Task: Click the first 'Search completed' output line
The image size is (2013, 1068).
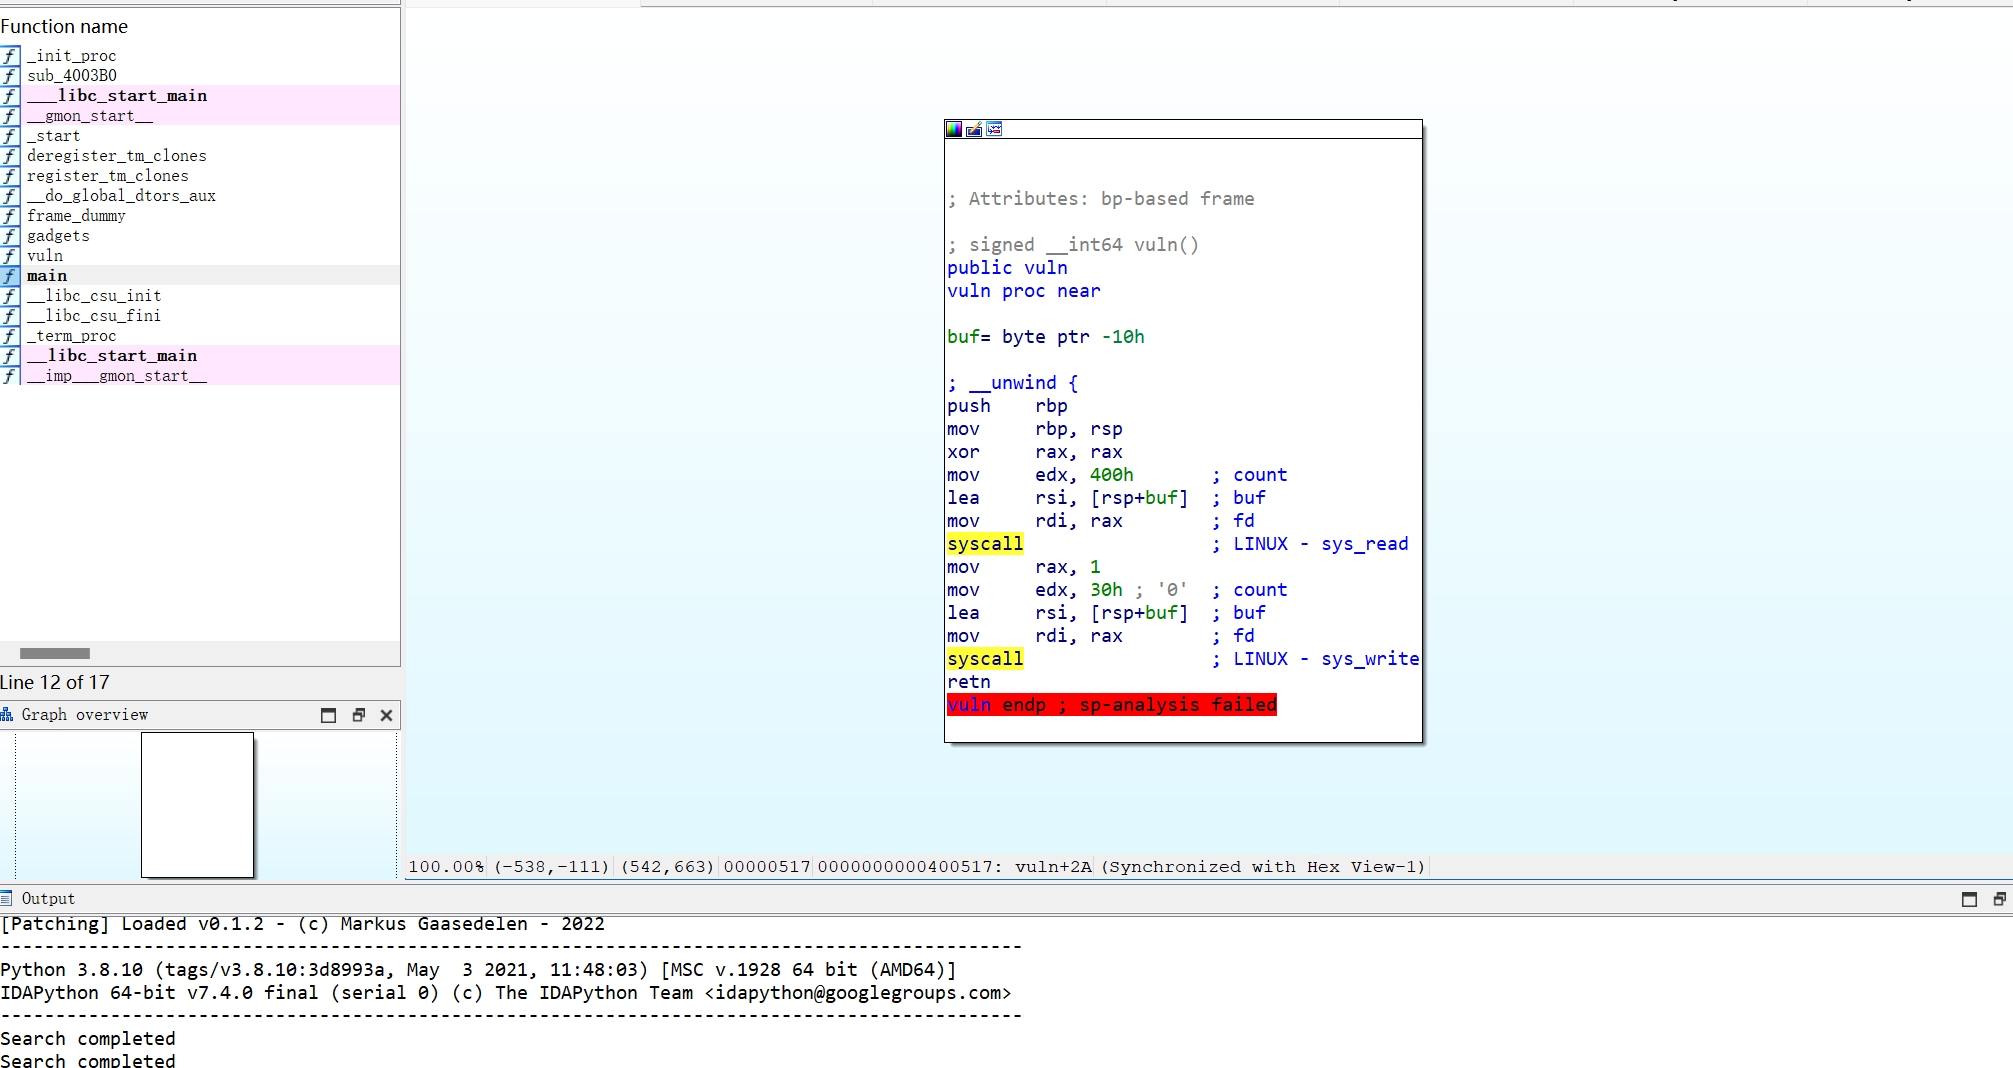Action: click(88, 1039)
